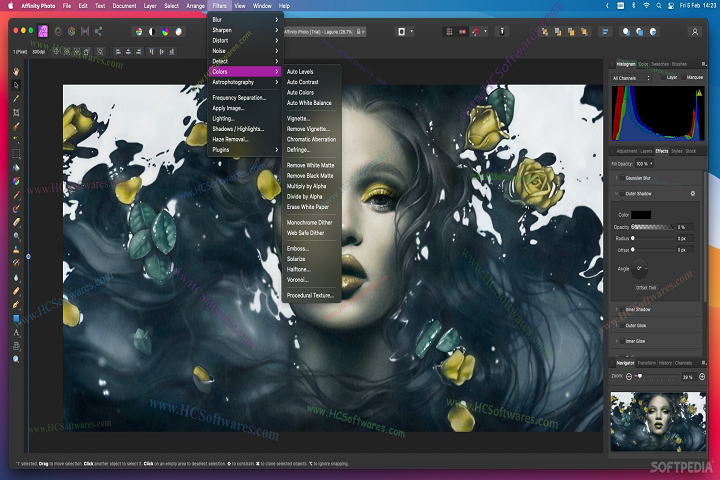Apply Auto Contrast half-circle icon

pyautogui.click(x=152, y=32)
